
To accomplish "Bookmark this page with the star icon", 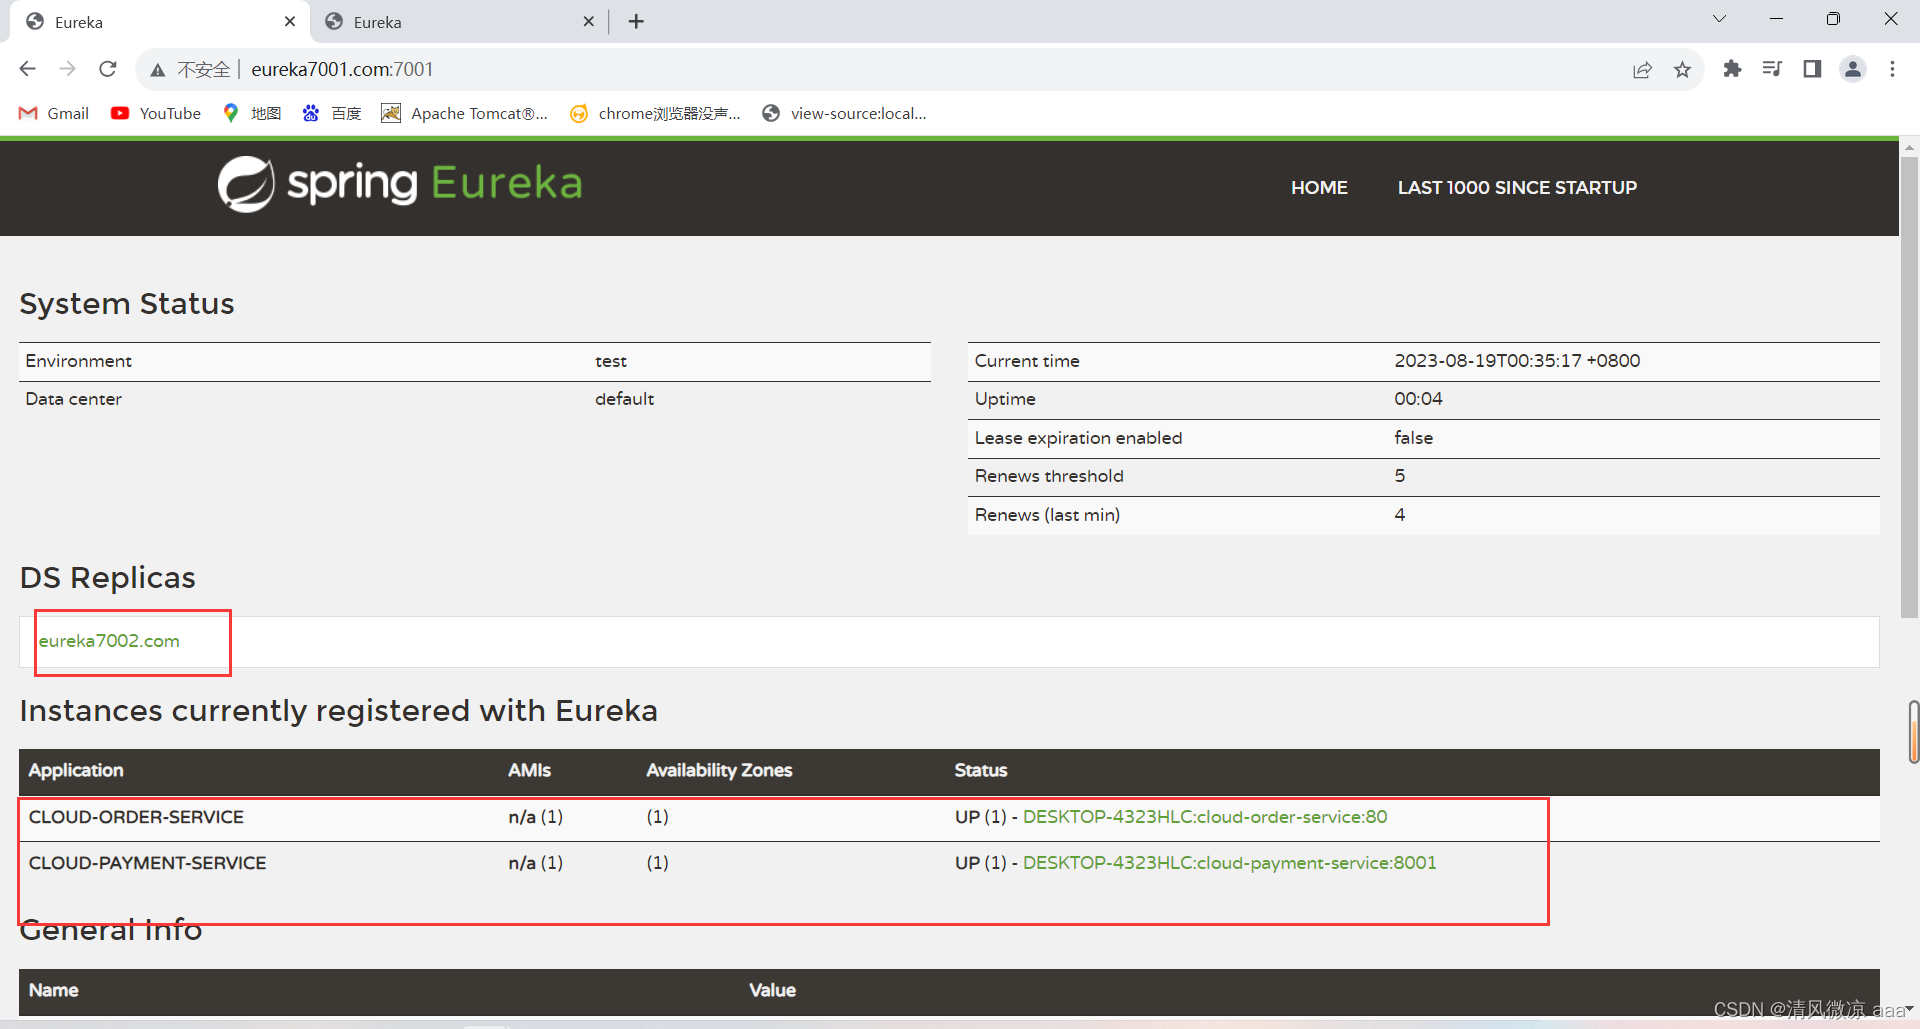I will [1682, 70].
